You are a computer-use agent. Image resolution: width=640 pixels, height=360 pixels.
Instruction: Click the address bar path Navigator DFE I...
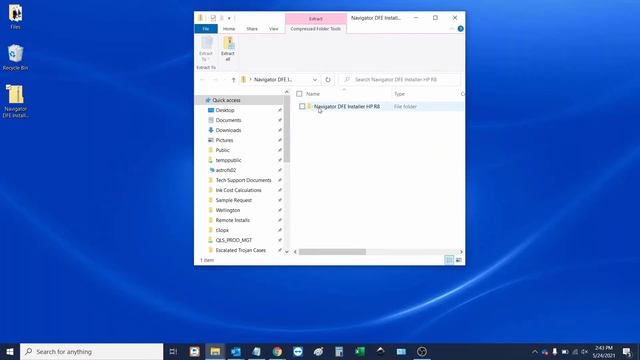273,80
